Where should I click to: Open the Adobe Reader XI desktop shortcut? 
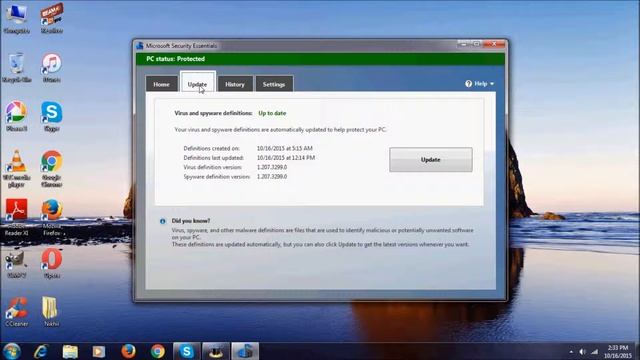[16, 217]
